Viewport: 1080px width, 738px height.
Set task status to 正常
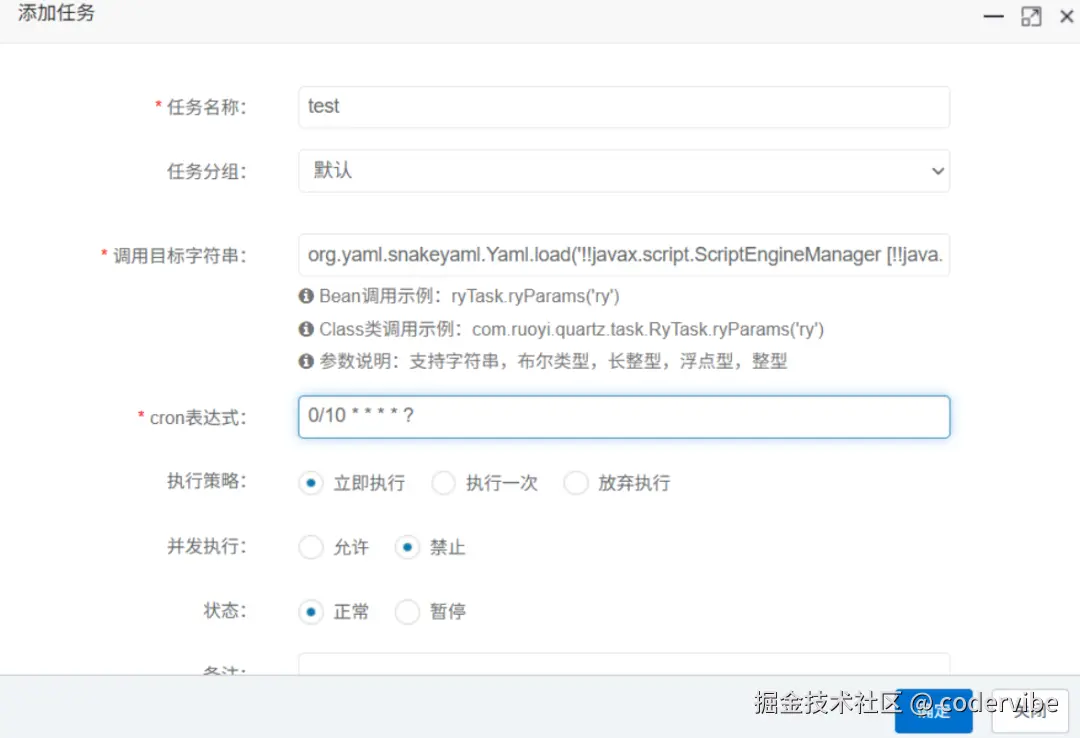click(x=311, y=612)
